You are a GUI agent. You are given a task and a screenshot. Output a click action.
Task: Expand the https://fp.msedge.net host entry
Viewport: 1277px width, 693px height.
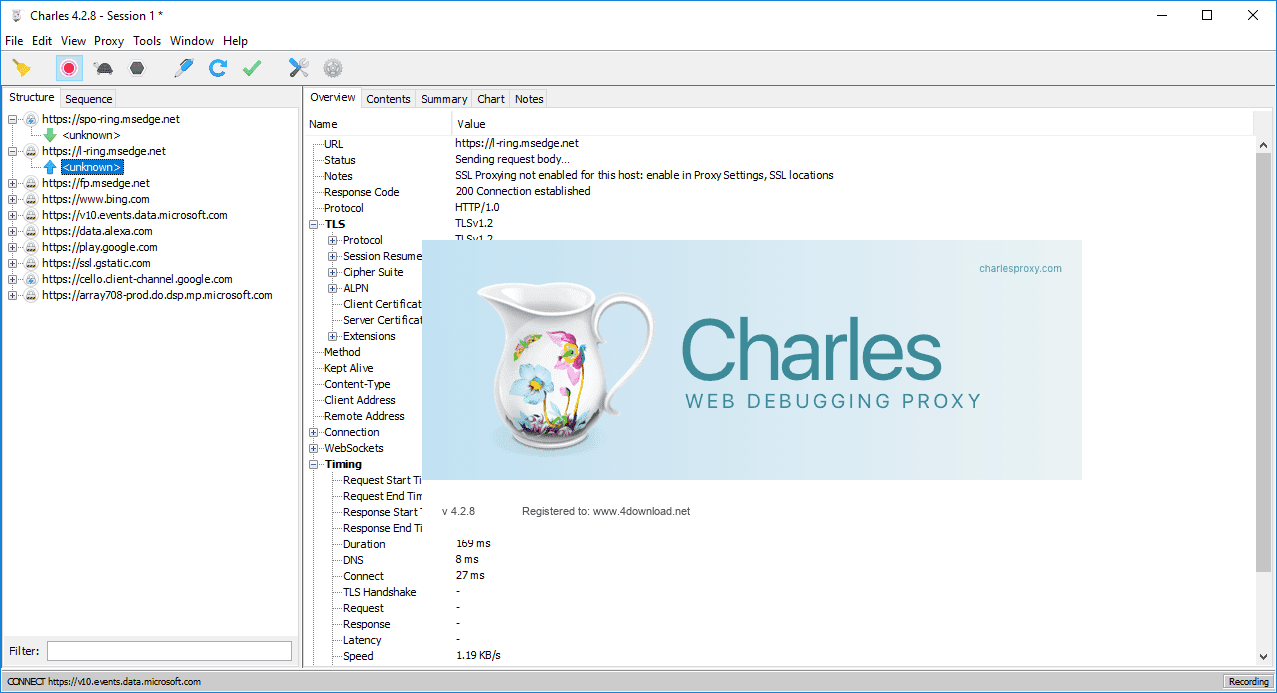pyautogui.click(x=13, y=182)
